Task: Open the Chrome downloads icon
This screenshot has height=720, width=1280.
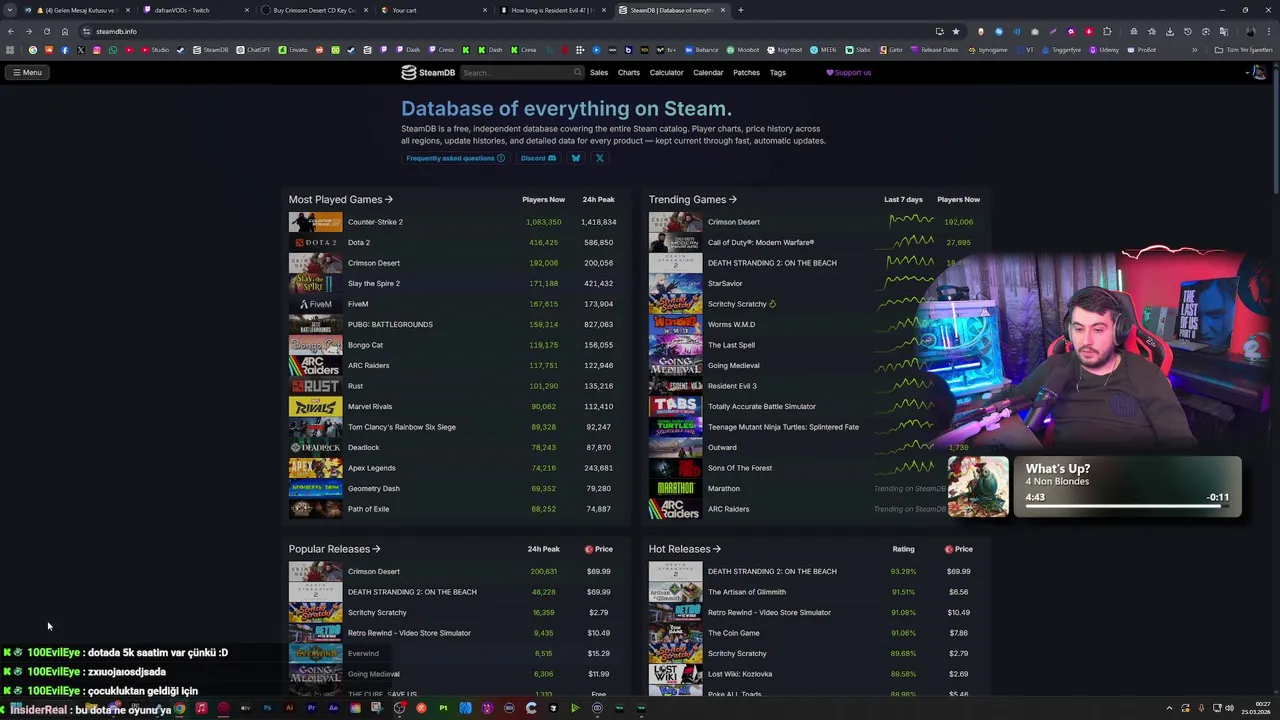Action: 1169,31
